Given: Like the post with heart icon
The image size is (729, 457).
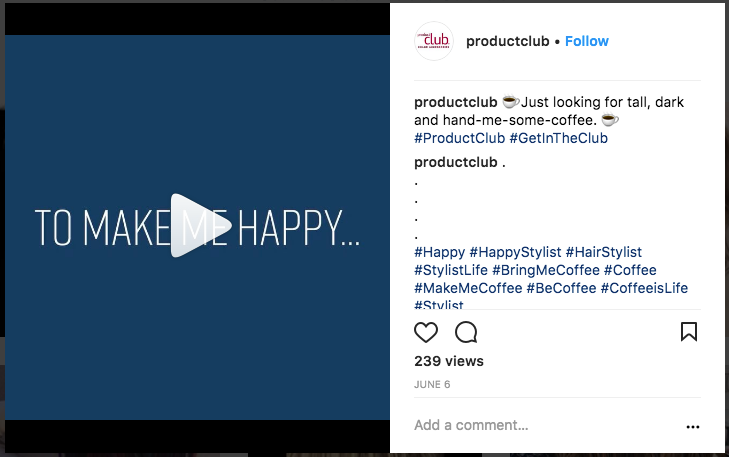Looking at the screenshot, I should click(x=426, y=332).
